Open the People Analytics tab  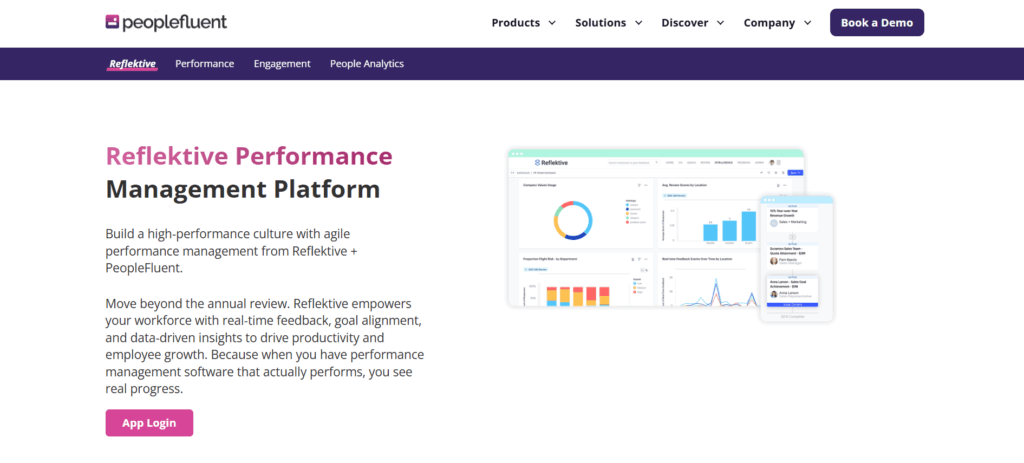click(x=366, y=64)
